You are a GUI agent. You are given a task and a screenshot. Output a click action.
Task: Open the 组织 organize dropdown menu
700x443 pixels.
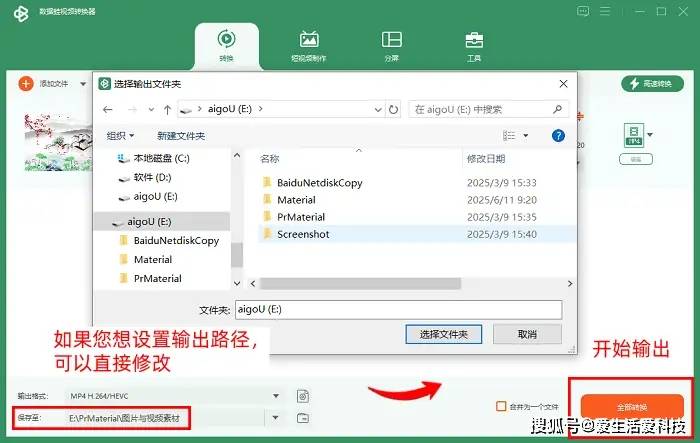(x=120, y=135)
